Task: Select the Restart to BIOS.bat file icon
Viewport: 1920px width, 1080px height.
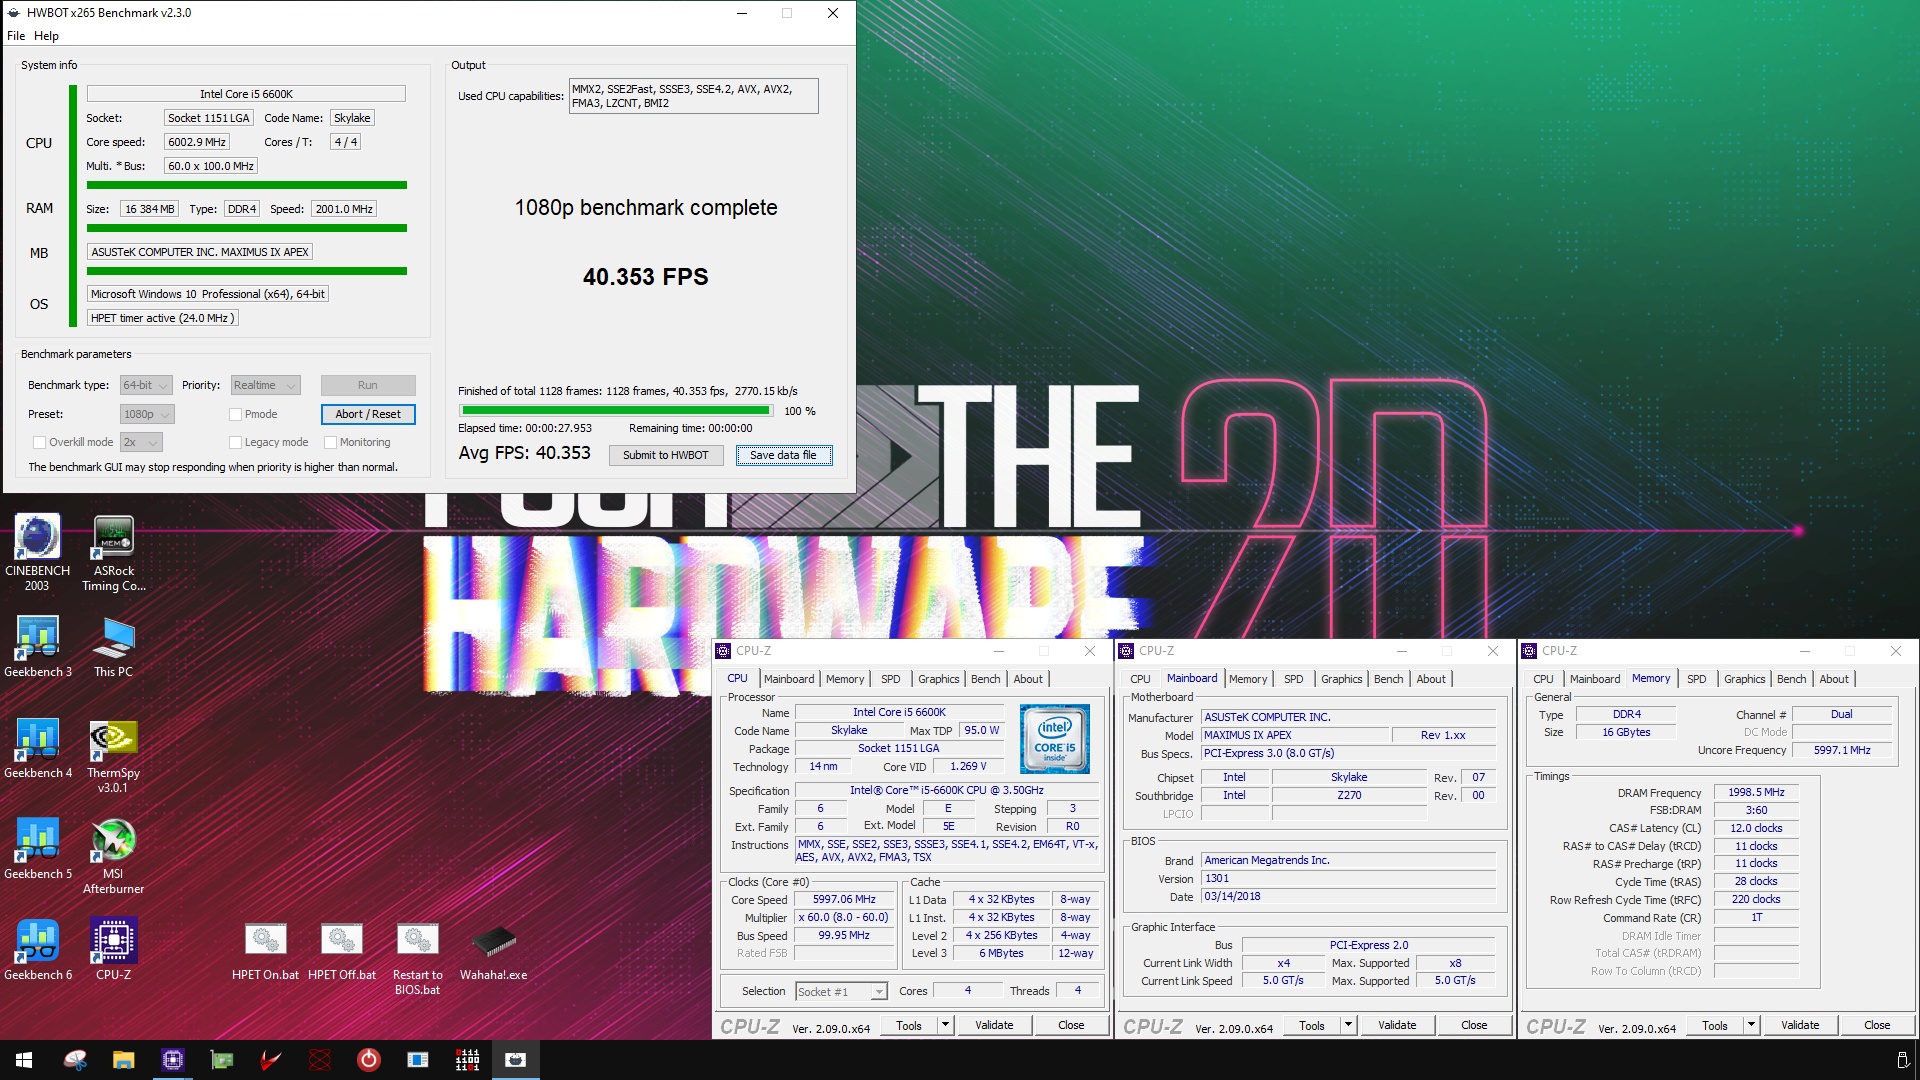Action: point(418,958)
